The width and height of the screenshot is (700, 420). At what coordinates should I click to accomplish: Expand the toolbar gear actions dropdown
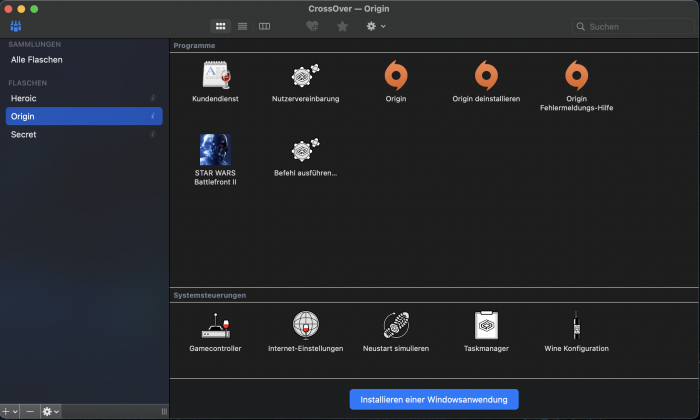pos(376,26)
